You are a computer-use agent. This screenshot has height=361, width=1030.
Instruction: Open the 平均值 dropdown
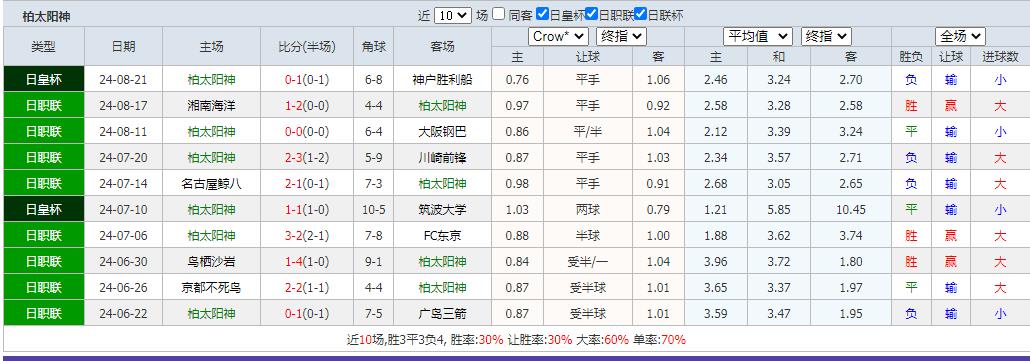pyautogui.click(x=758, y=37)
